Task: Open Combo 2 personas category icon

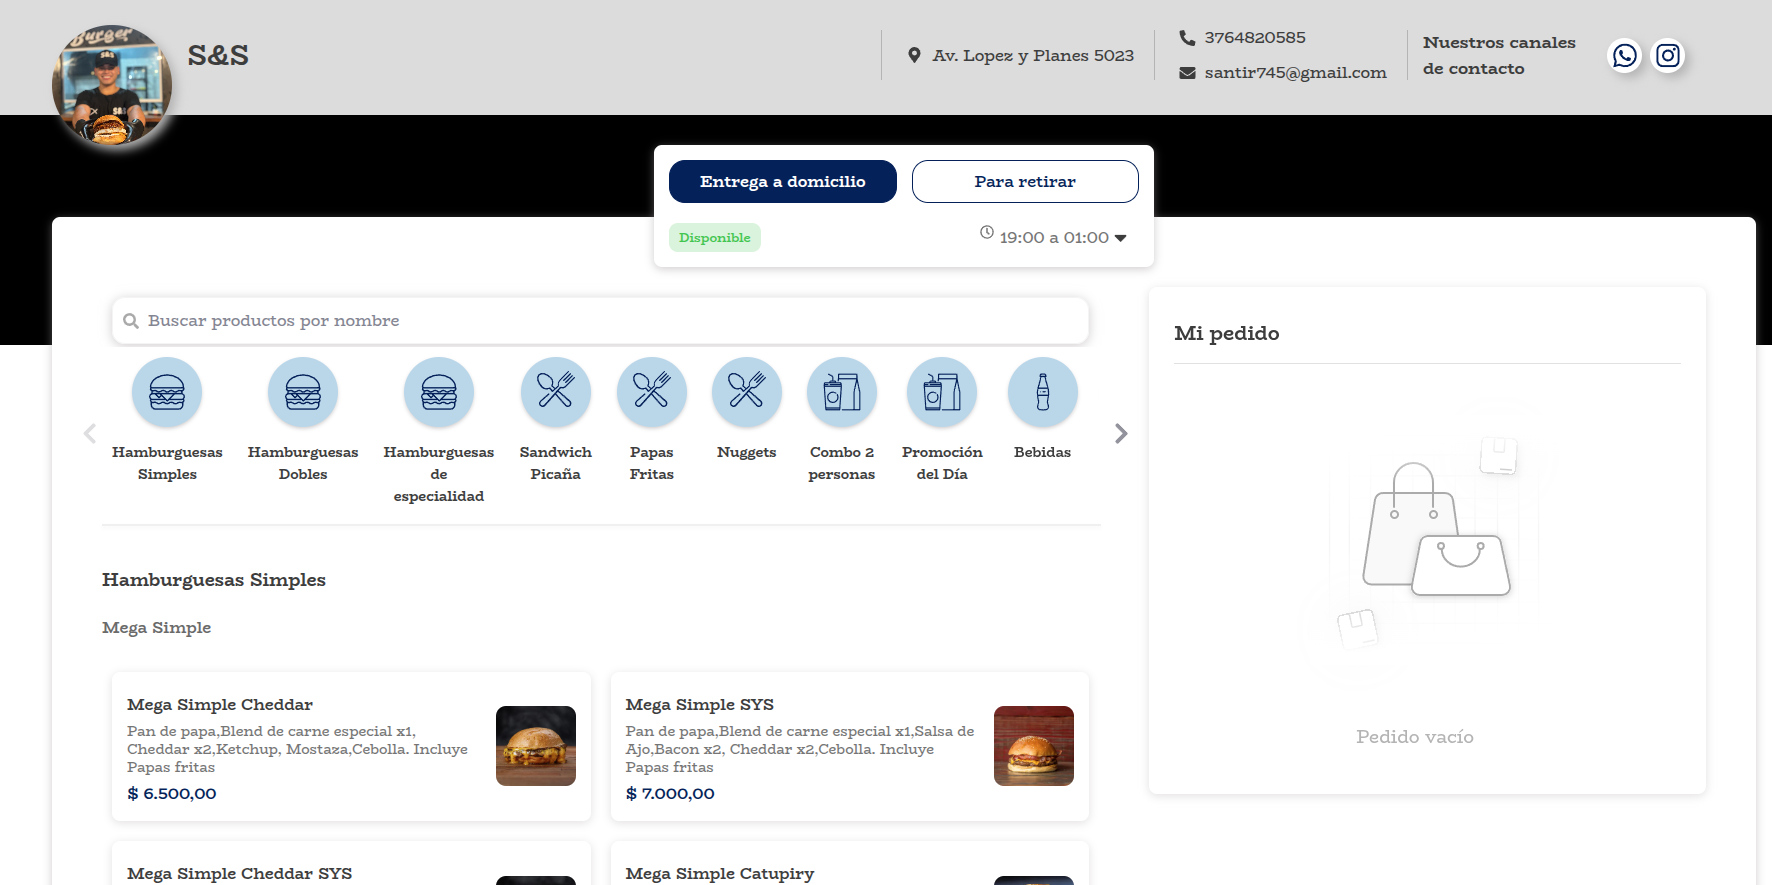Action: pyautogui.click(x=842, y=392)
